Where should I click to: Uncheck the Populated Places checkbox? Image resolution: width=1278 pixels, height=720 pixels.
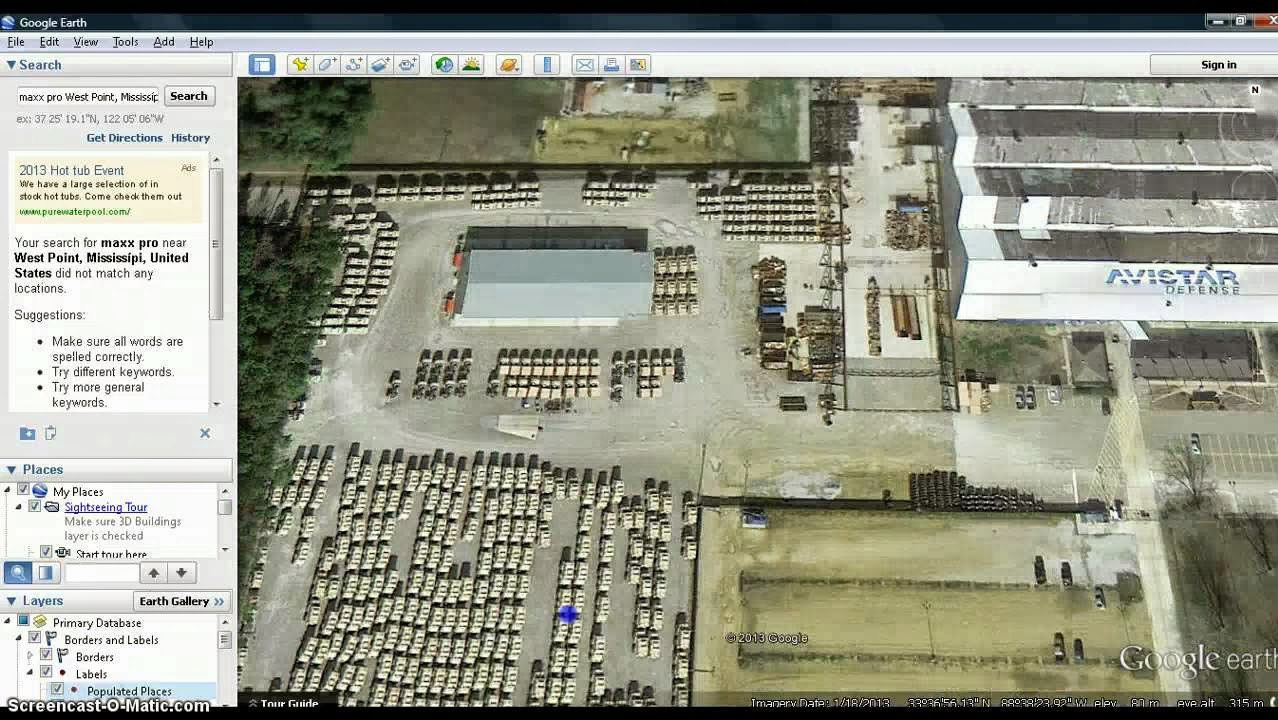[57, 690]
